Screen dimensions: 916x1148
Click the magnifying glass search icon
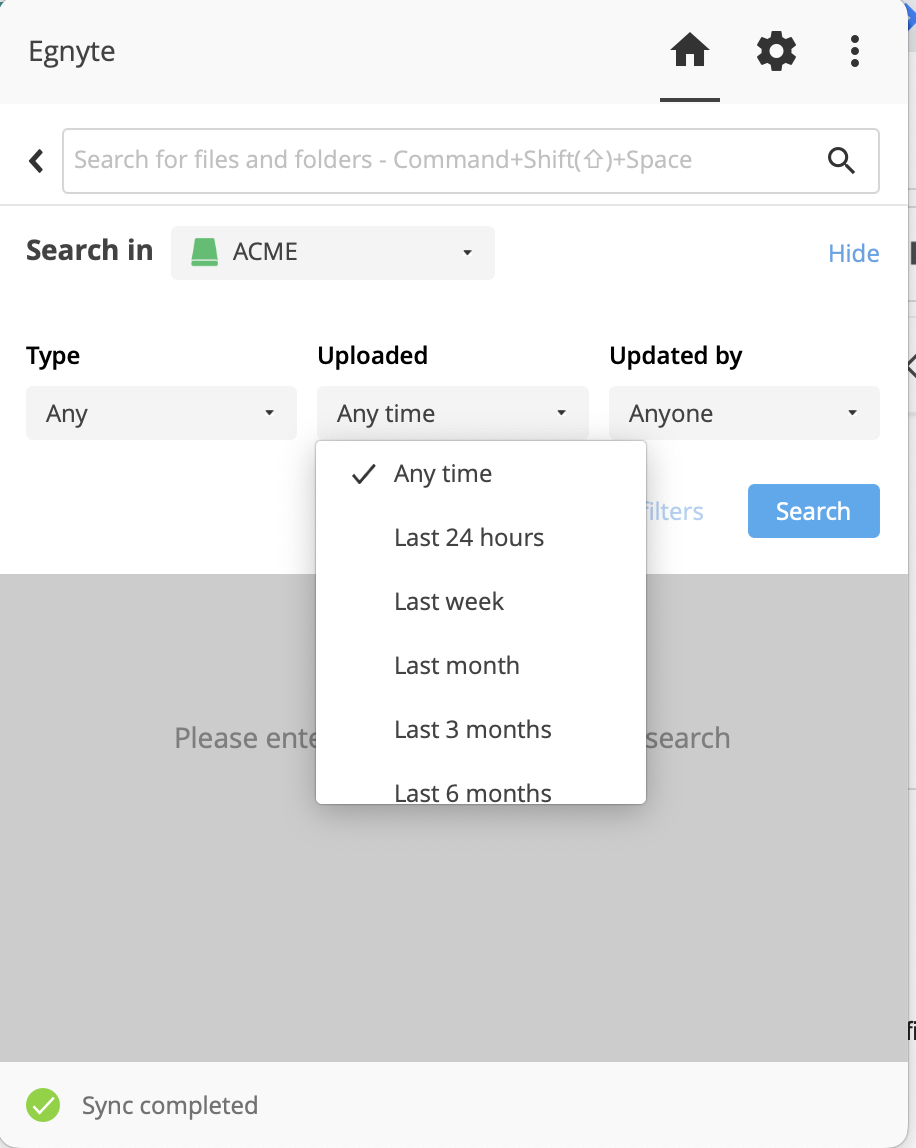click(x=841, y=160)
